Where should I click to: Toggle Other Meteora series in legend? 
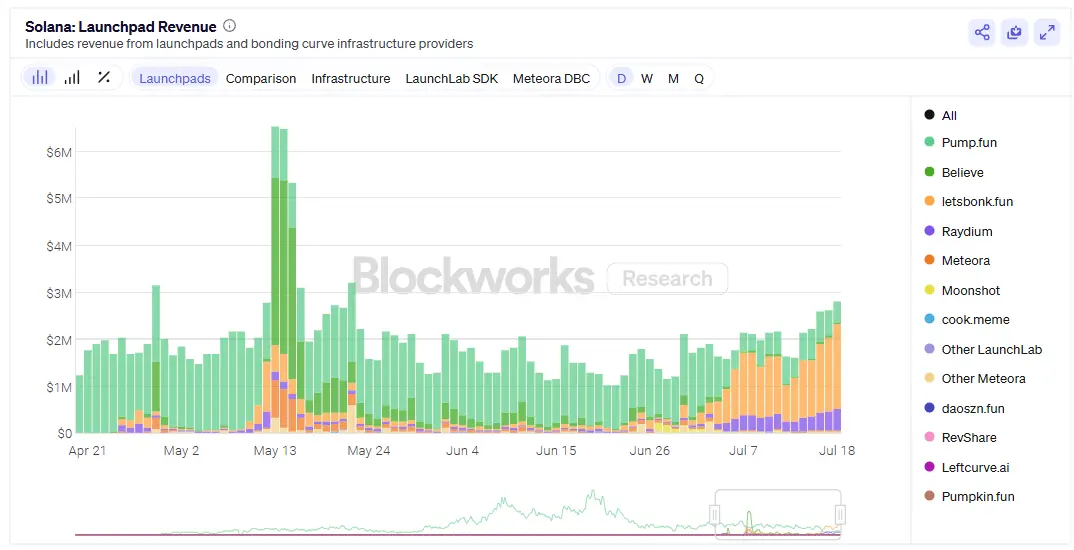click(x=975, y=378)
